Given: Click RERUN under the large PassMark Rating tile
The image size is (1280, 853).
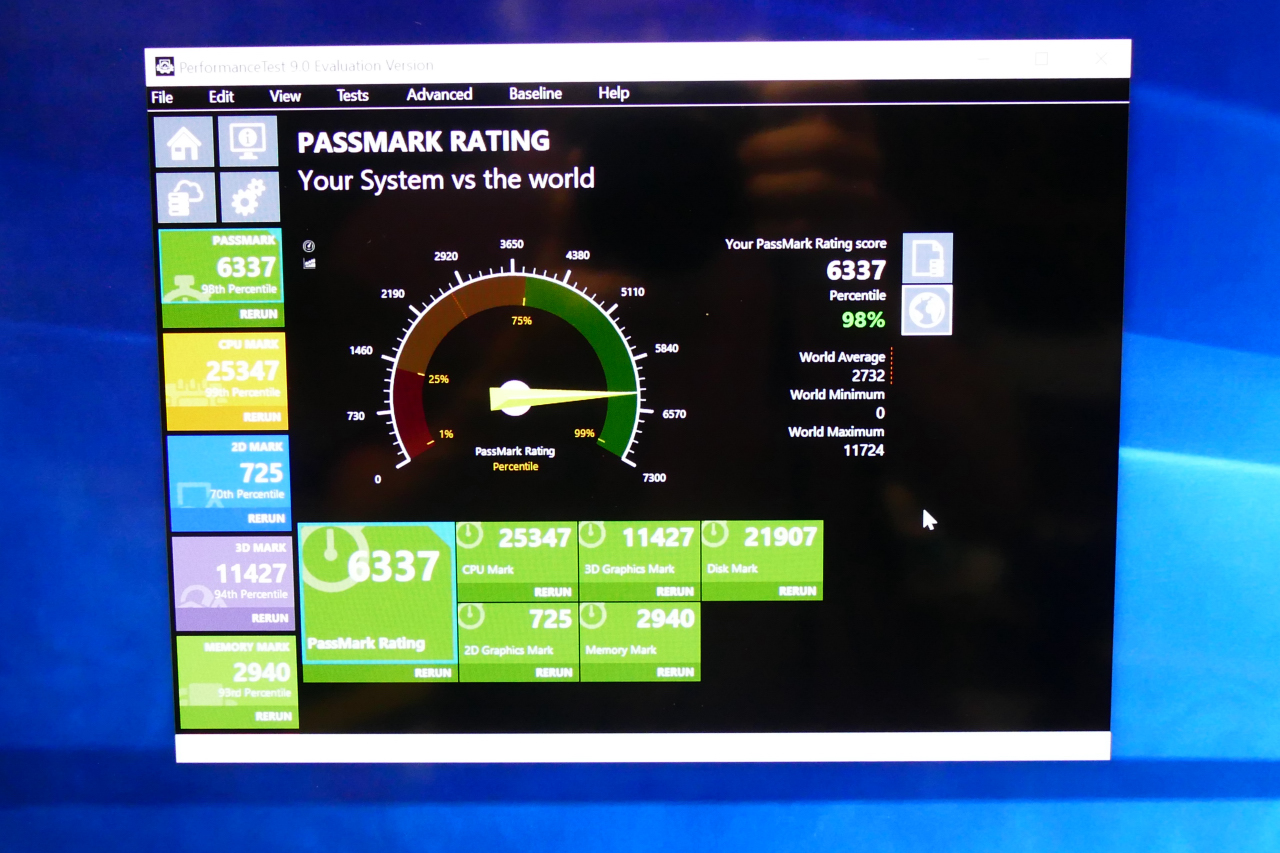Looking at the screenshot, I should tap(432, 673).
